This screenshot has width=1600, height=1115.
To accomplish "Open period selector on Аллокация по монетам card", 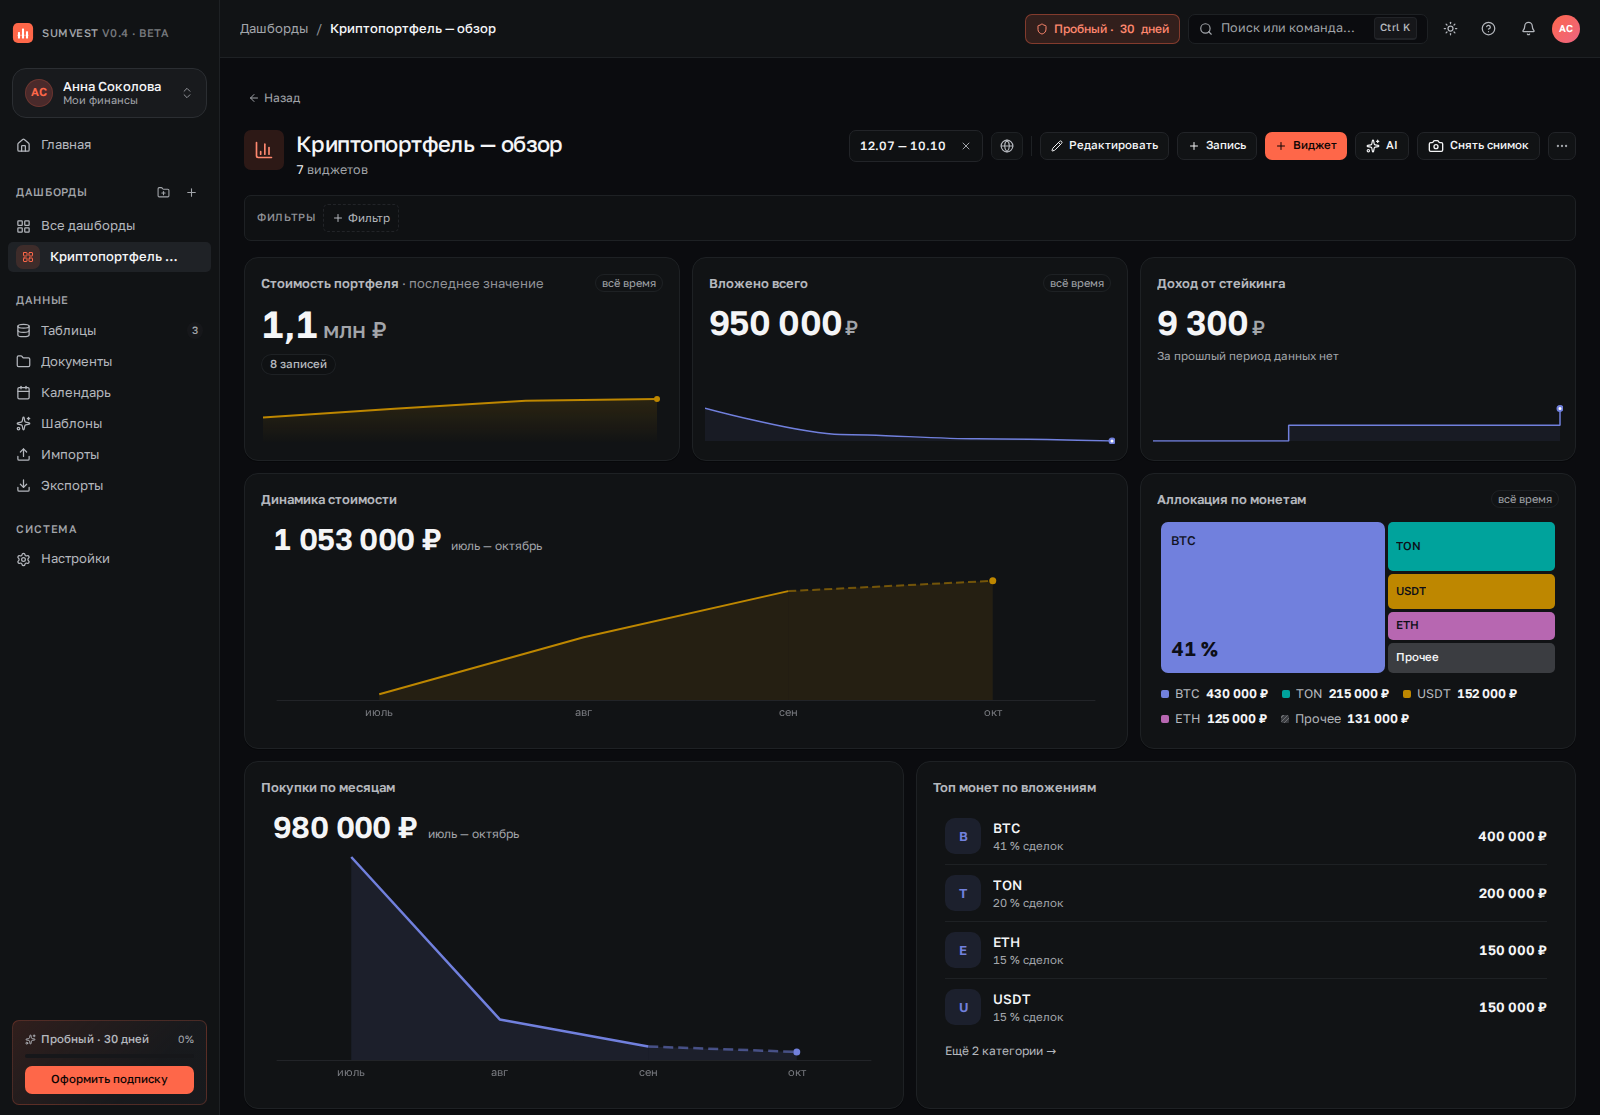I will pyautogui.click(x=1525, y=500).
